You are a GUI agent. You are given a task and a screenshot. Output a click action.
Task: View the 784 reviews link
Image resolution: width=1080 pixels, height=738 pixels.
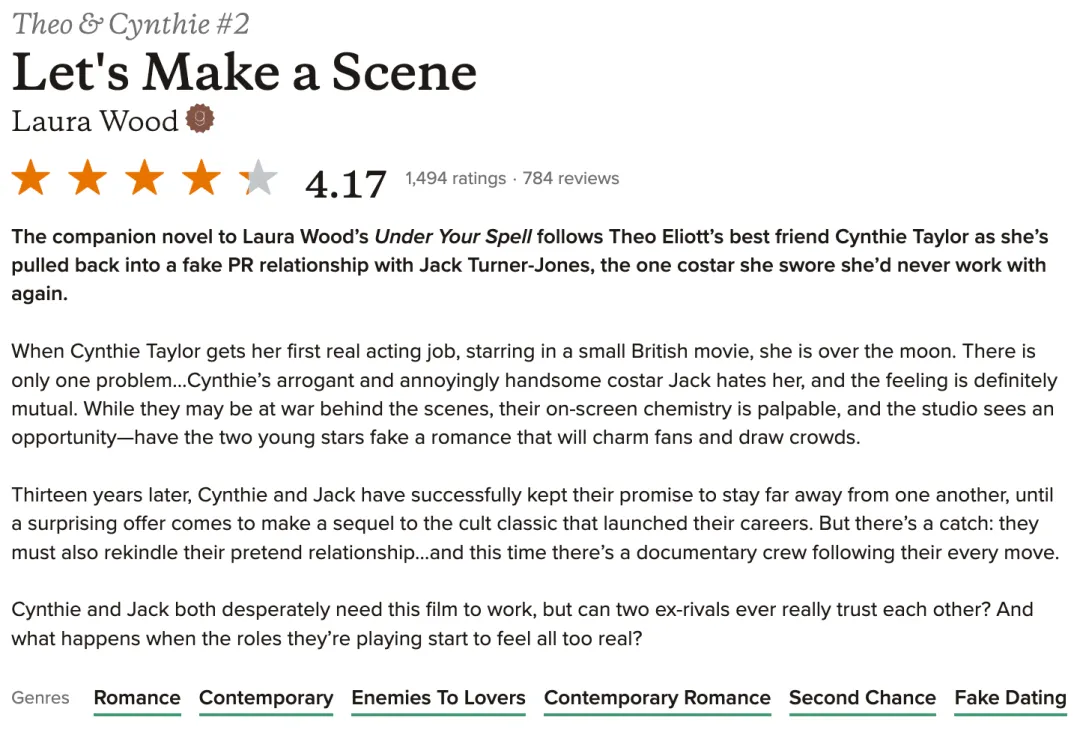coord(571,178)
